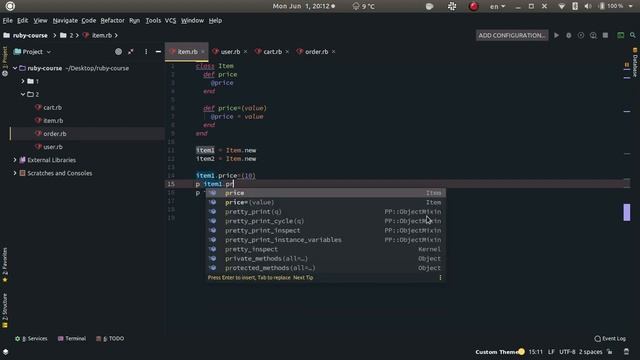Choose protected_methods(all=…) suggestion

click(326, 268)
